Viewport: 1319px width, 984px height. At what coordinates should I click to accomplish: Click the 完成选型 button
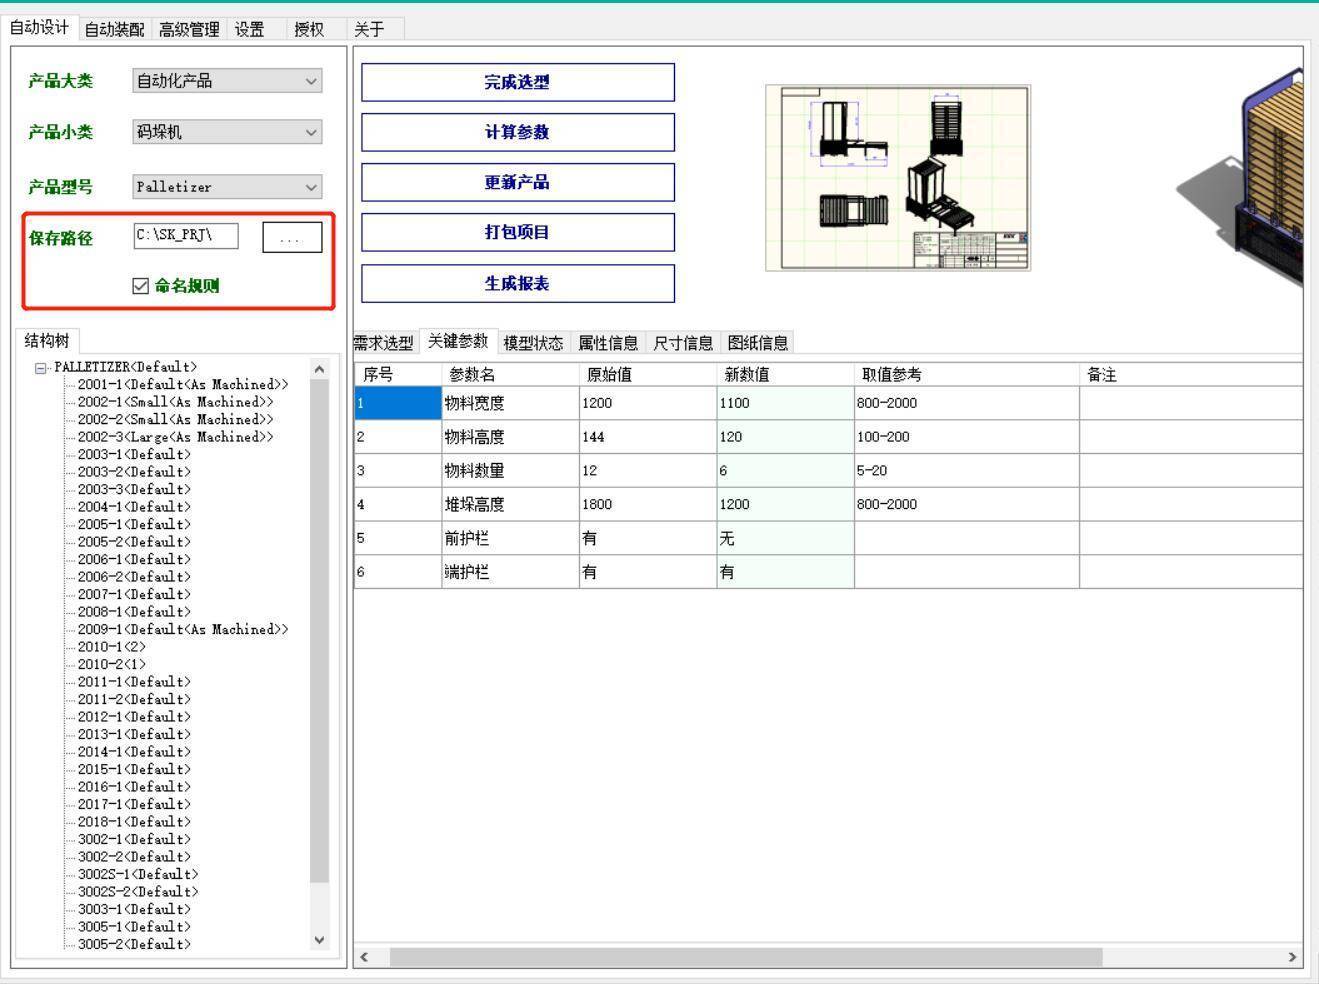pyautogui.click(x=517, y=82)
